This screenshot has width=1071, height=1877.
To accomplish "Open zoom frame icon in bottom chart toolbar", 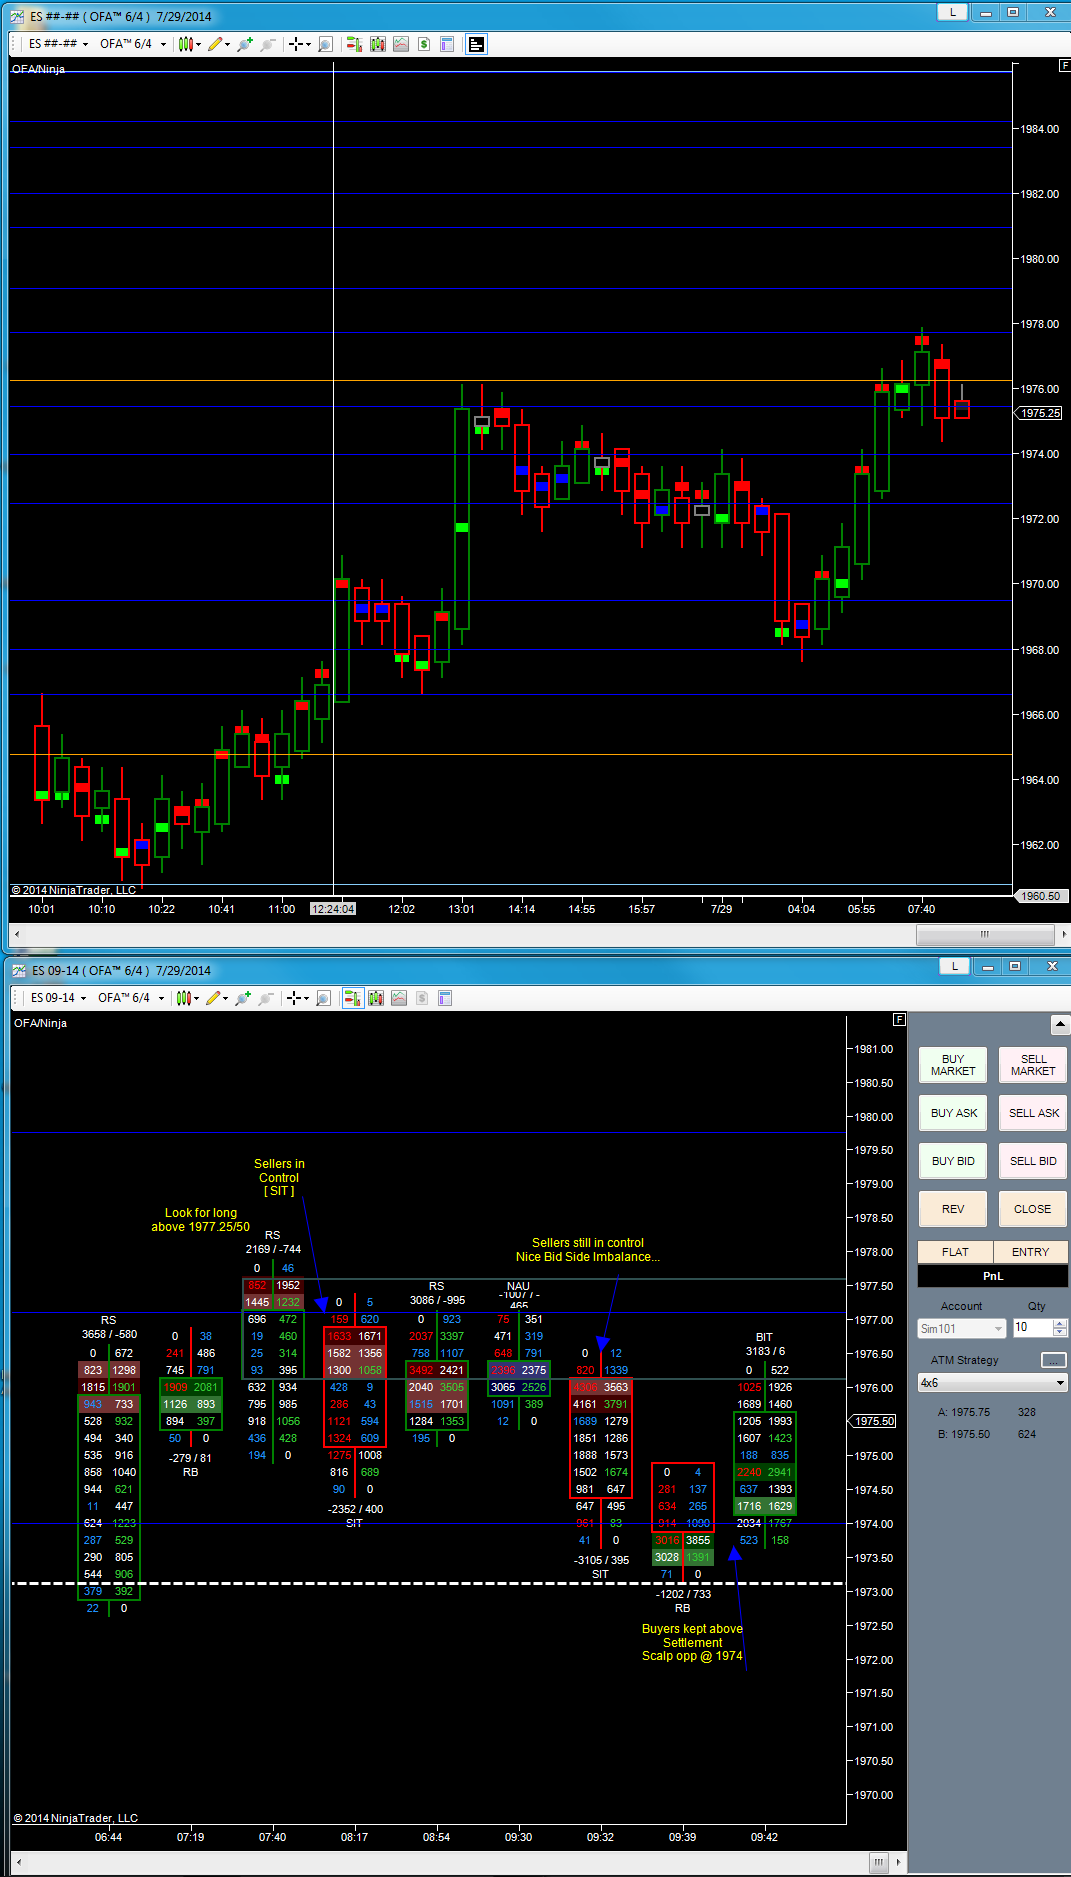I will click(323, 998).
